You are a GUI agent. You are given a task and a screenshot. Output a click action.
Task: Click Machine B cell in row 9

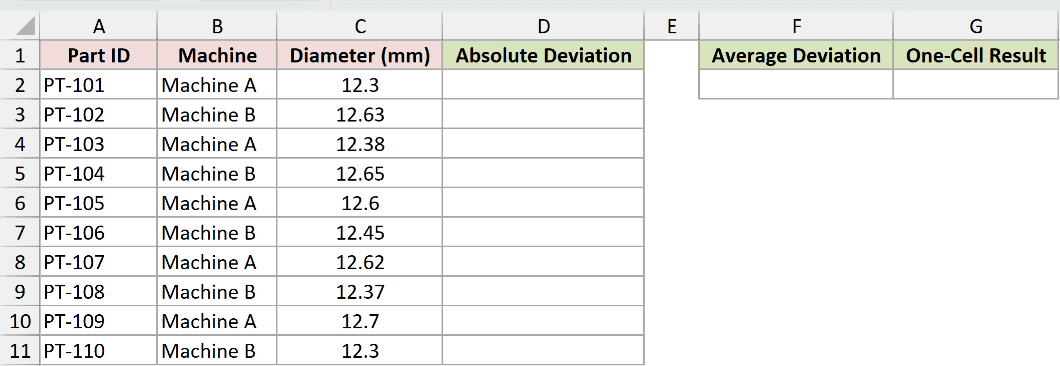217,292
